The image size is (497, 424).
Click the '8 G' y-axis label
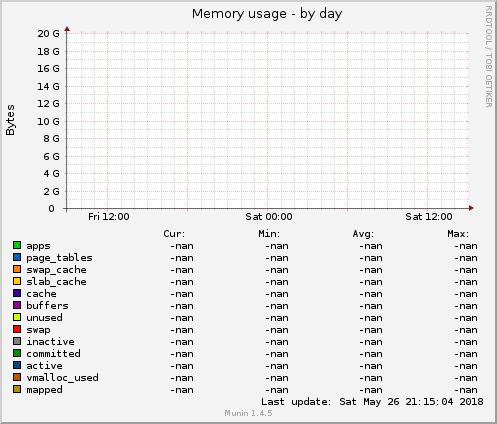tap(51, 139)
